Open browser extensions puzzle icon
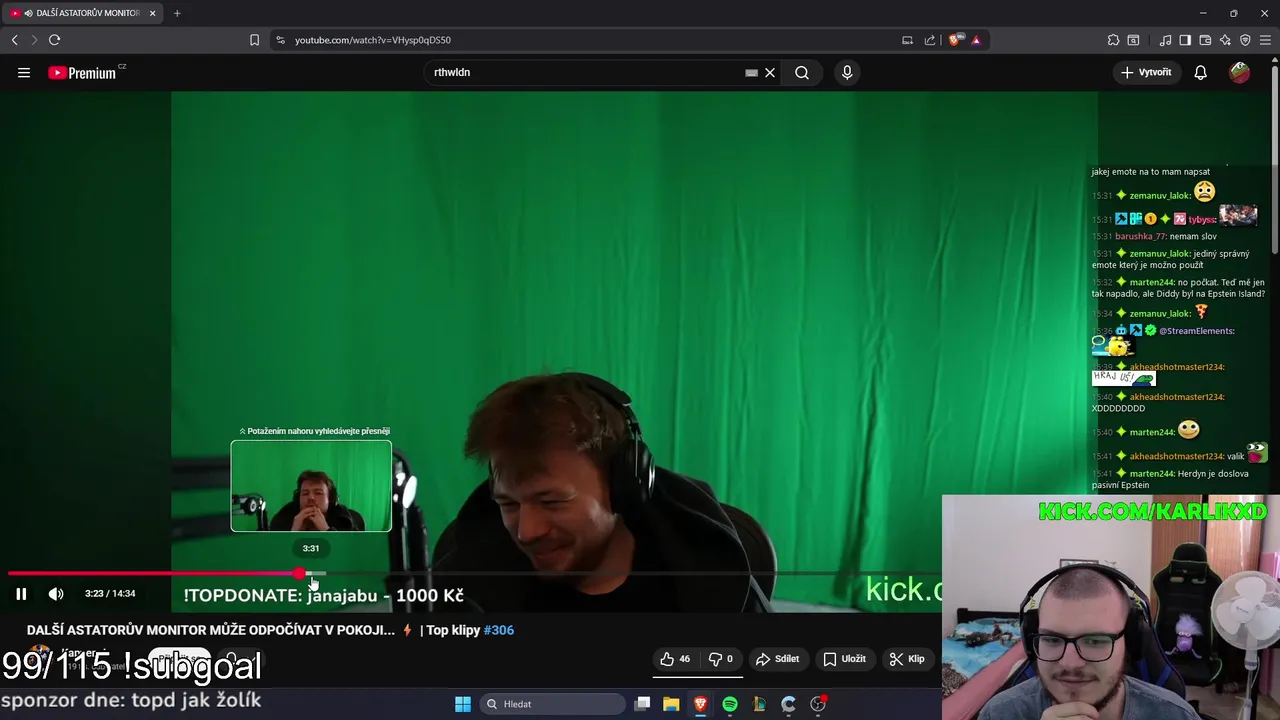The height and width of the screenshot is (720, 1280). 1113,40
